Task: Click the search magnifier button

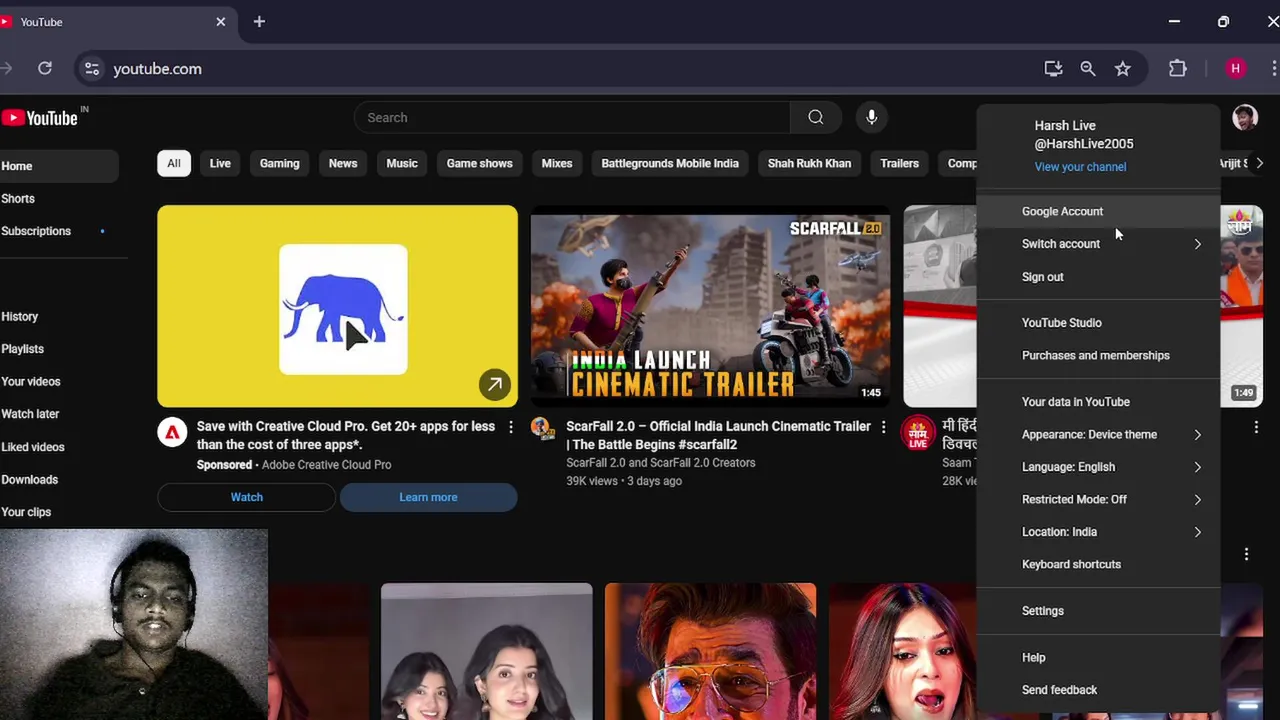Action: [x=816, y=118]
